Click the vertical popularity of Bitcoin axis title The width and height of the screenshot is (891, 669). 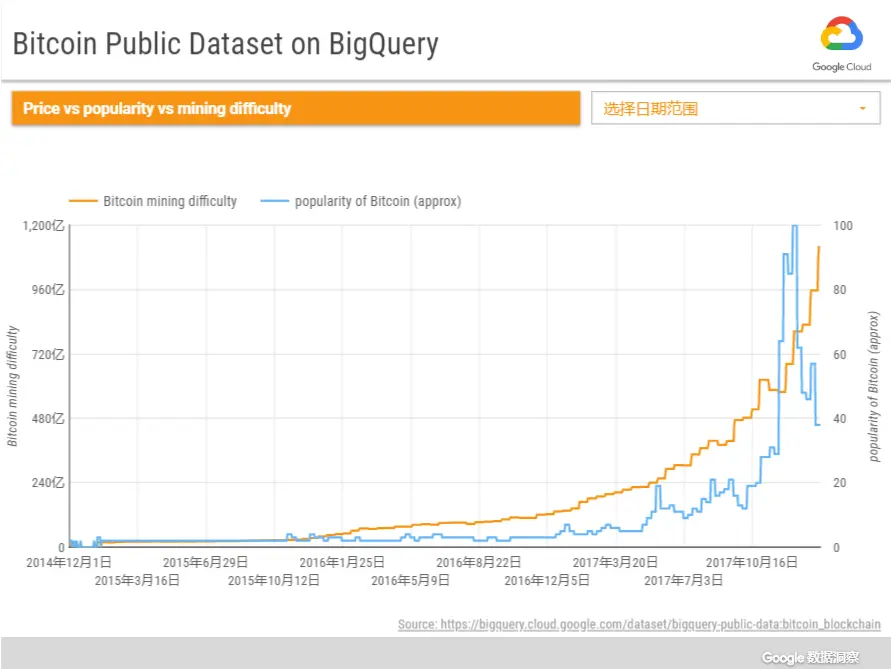pos(874,386)
